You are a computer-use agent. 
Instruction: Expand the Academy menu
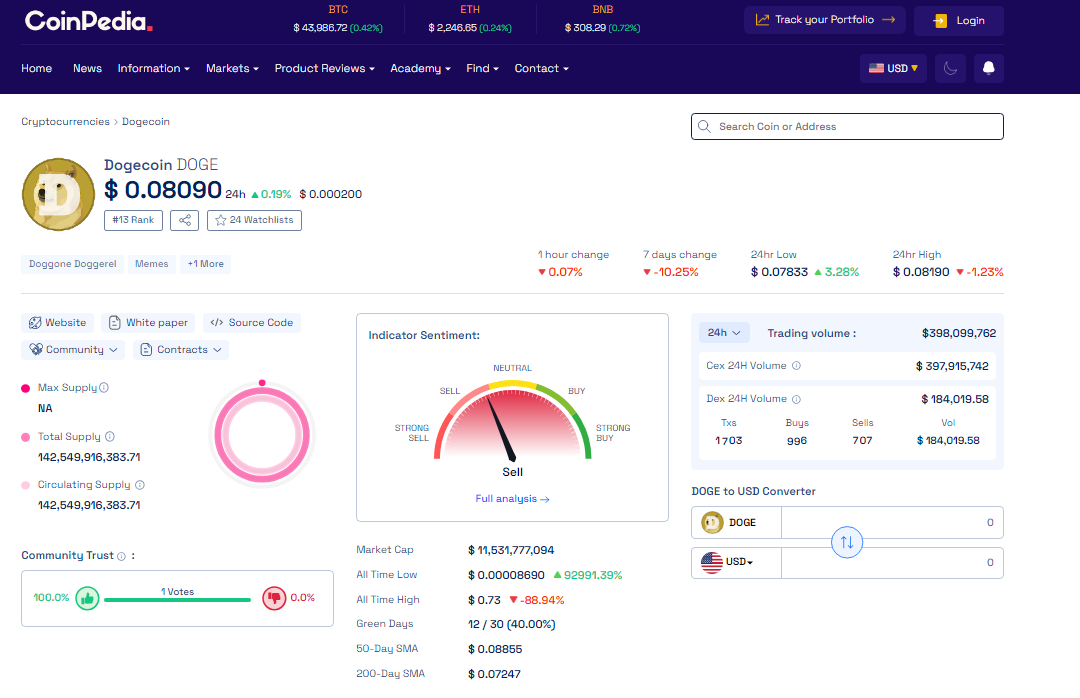(420, 68)
